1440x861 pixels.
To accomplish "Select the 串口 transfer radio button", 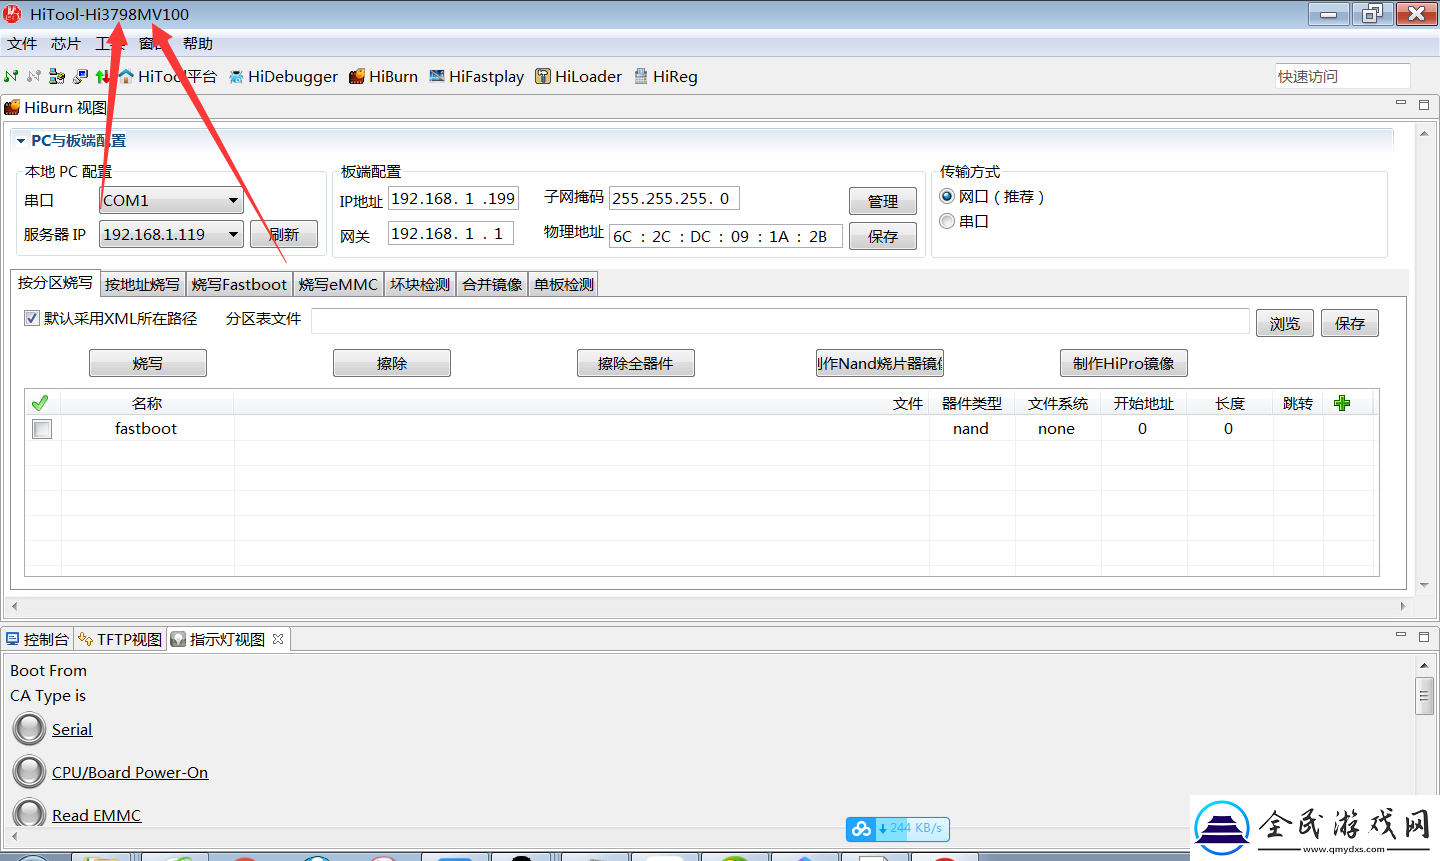I will tap(947, 221).
